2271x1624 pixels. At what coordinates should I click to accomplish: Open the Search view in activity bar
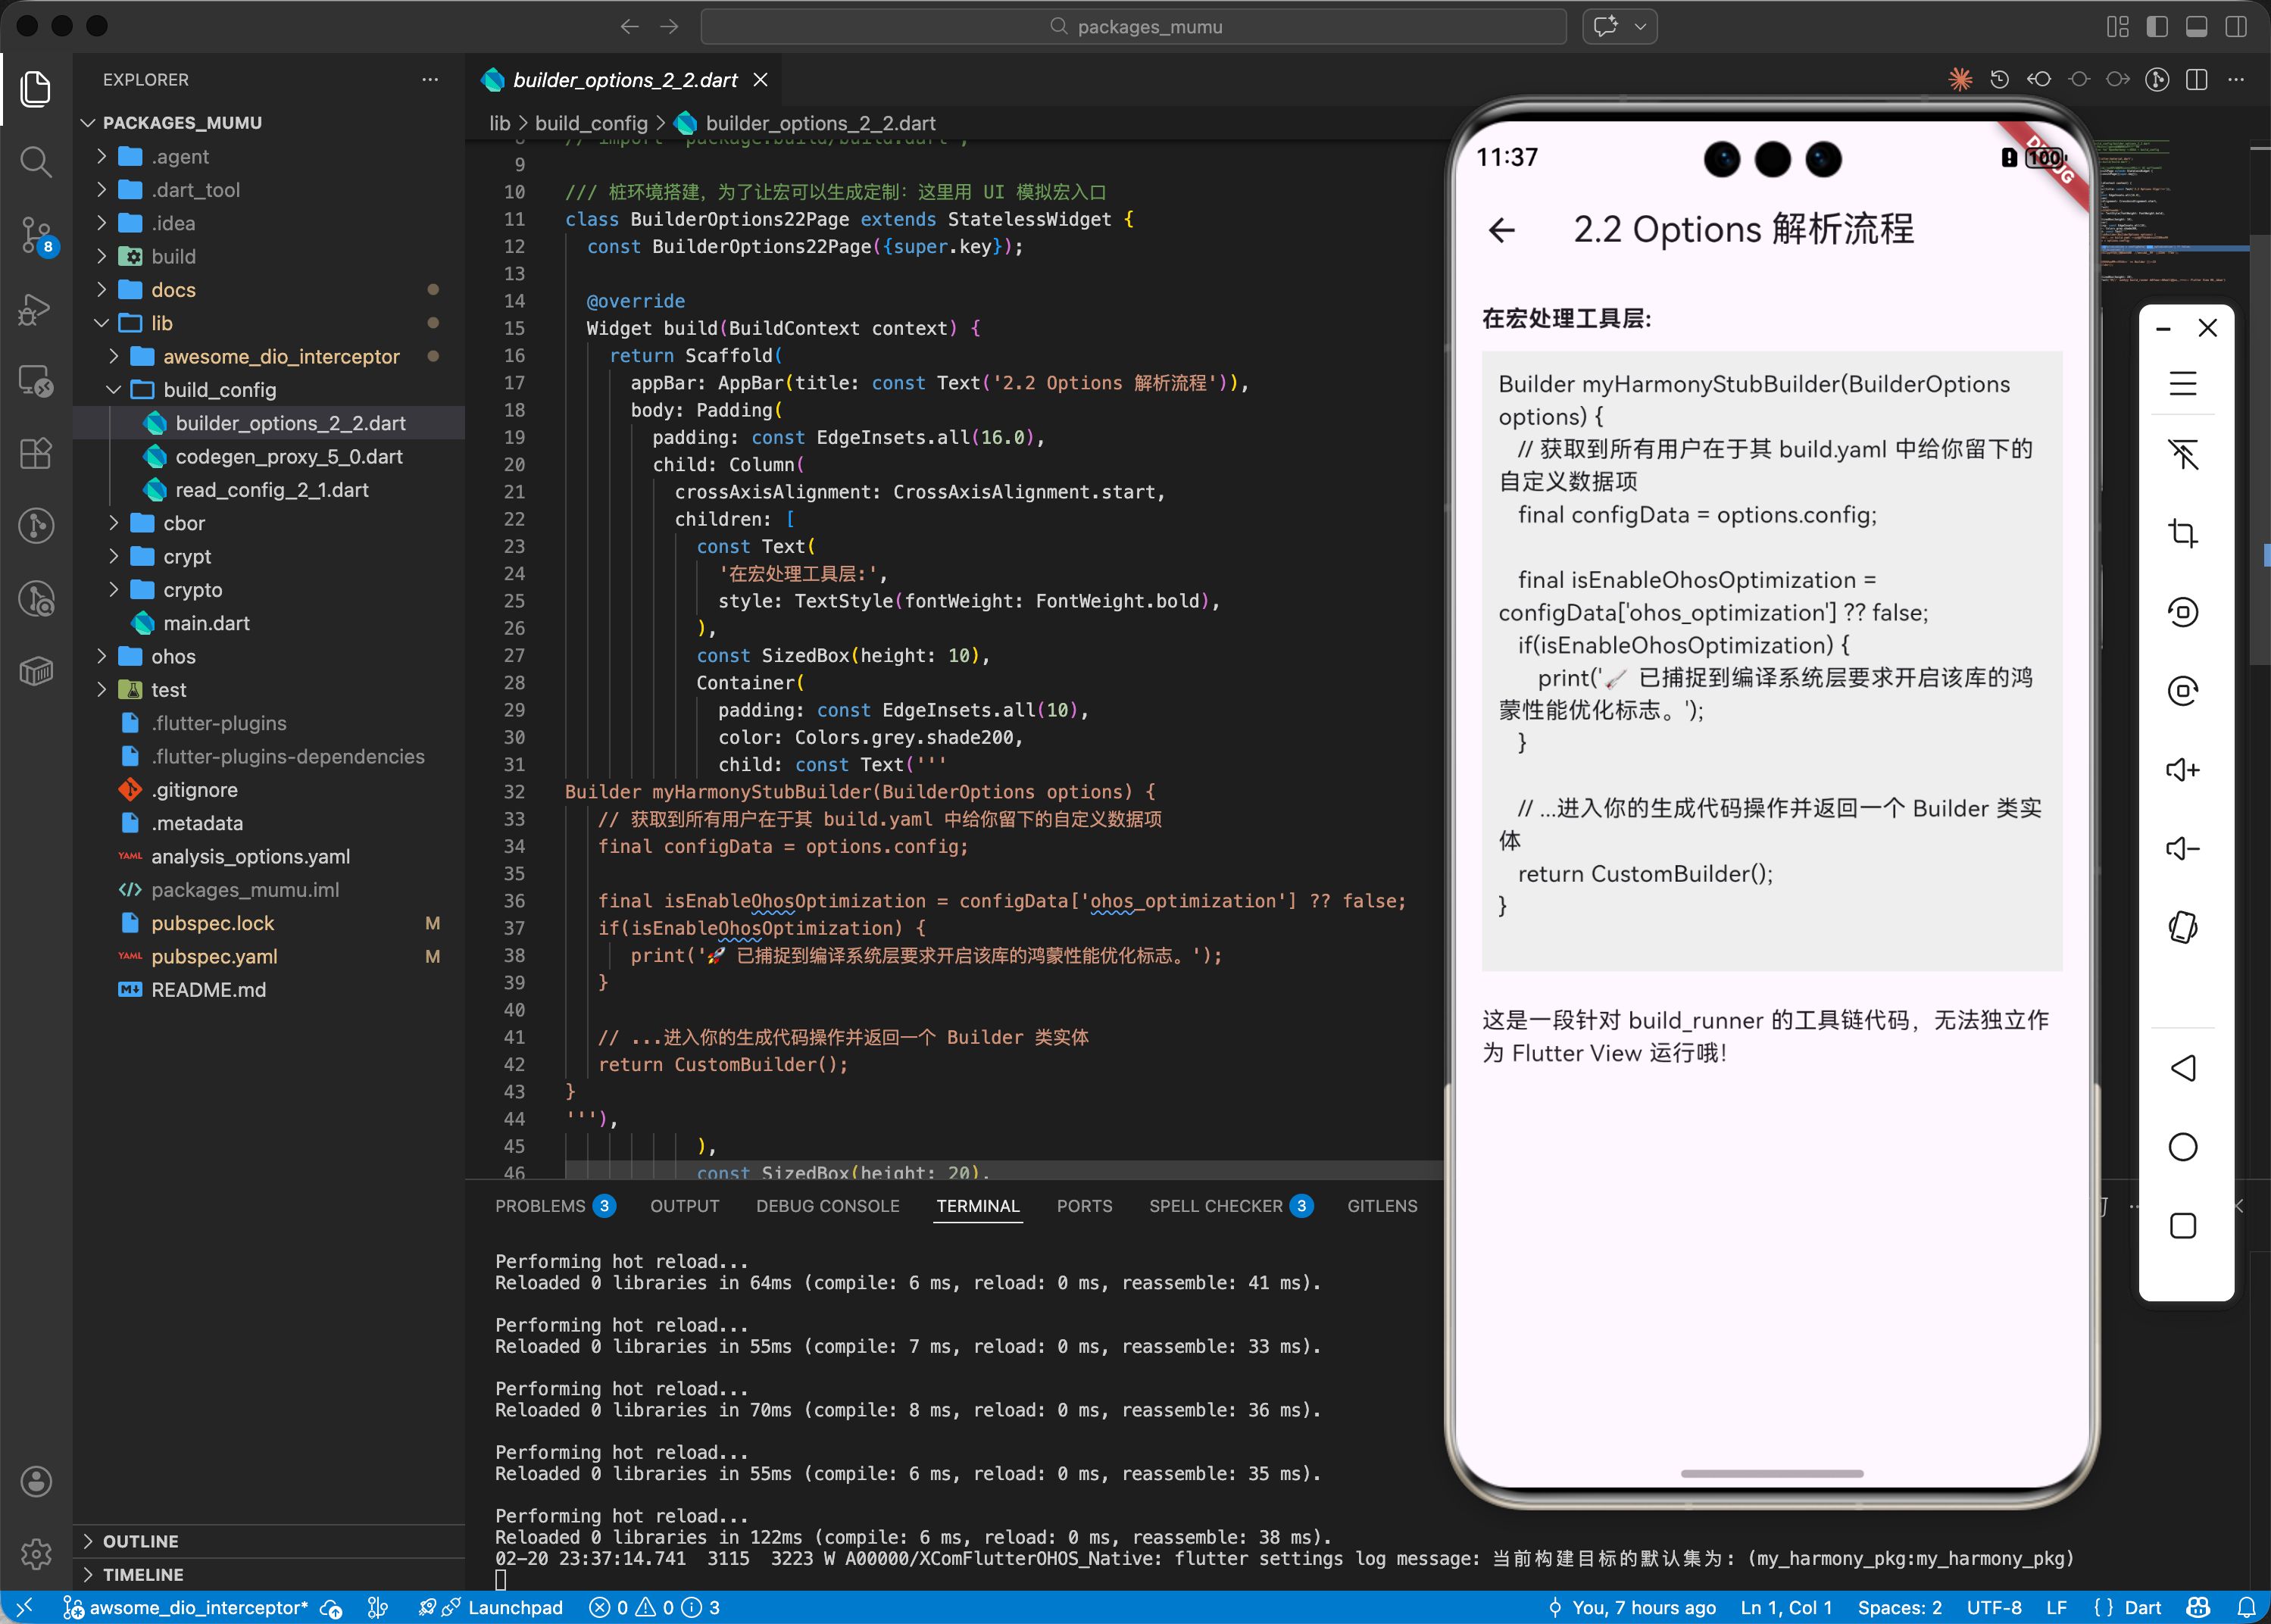click(36, 161)
